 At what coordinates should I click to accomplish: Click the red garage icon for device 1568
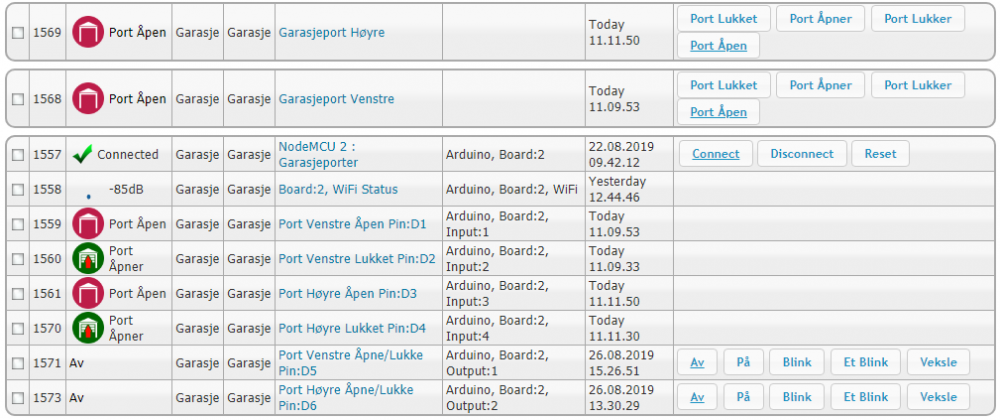tap(88, 98)
